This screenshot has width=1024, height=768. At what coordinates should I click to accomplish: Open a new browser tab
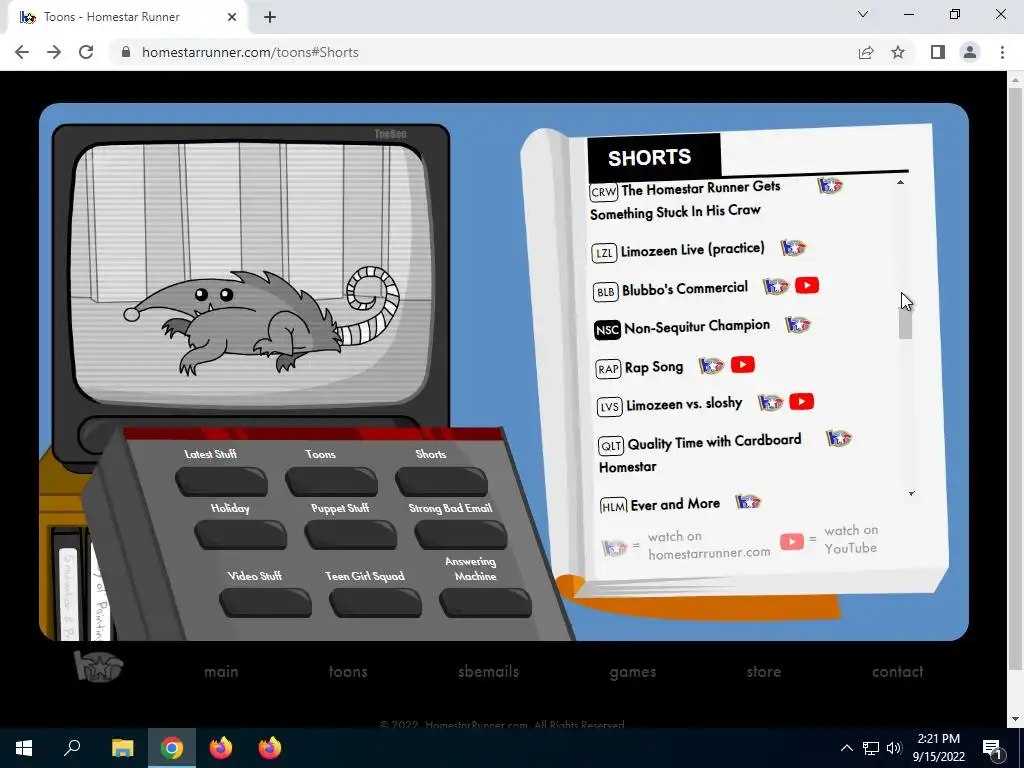[x=270, y=17]
